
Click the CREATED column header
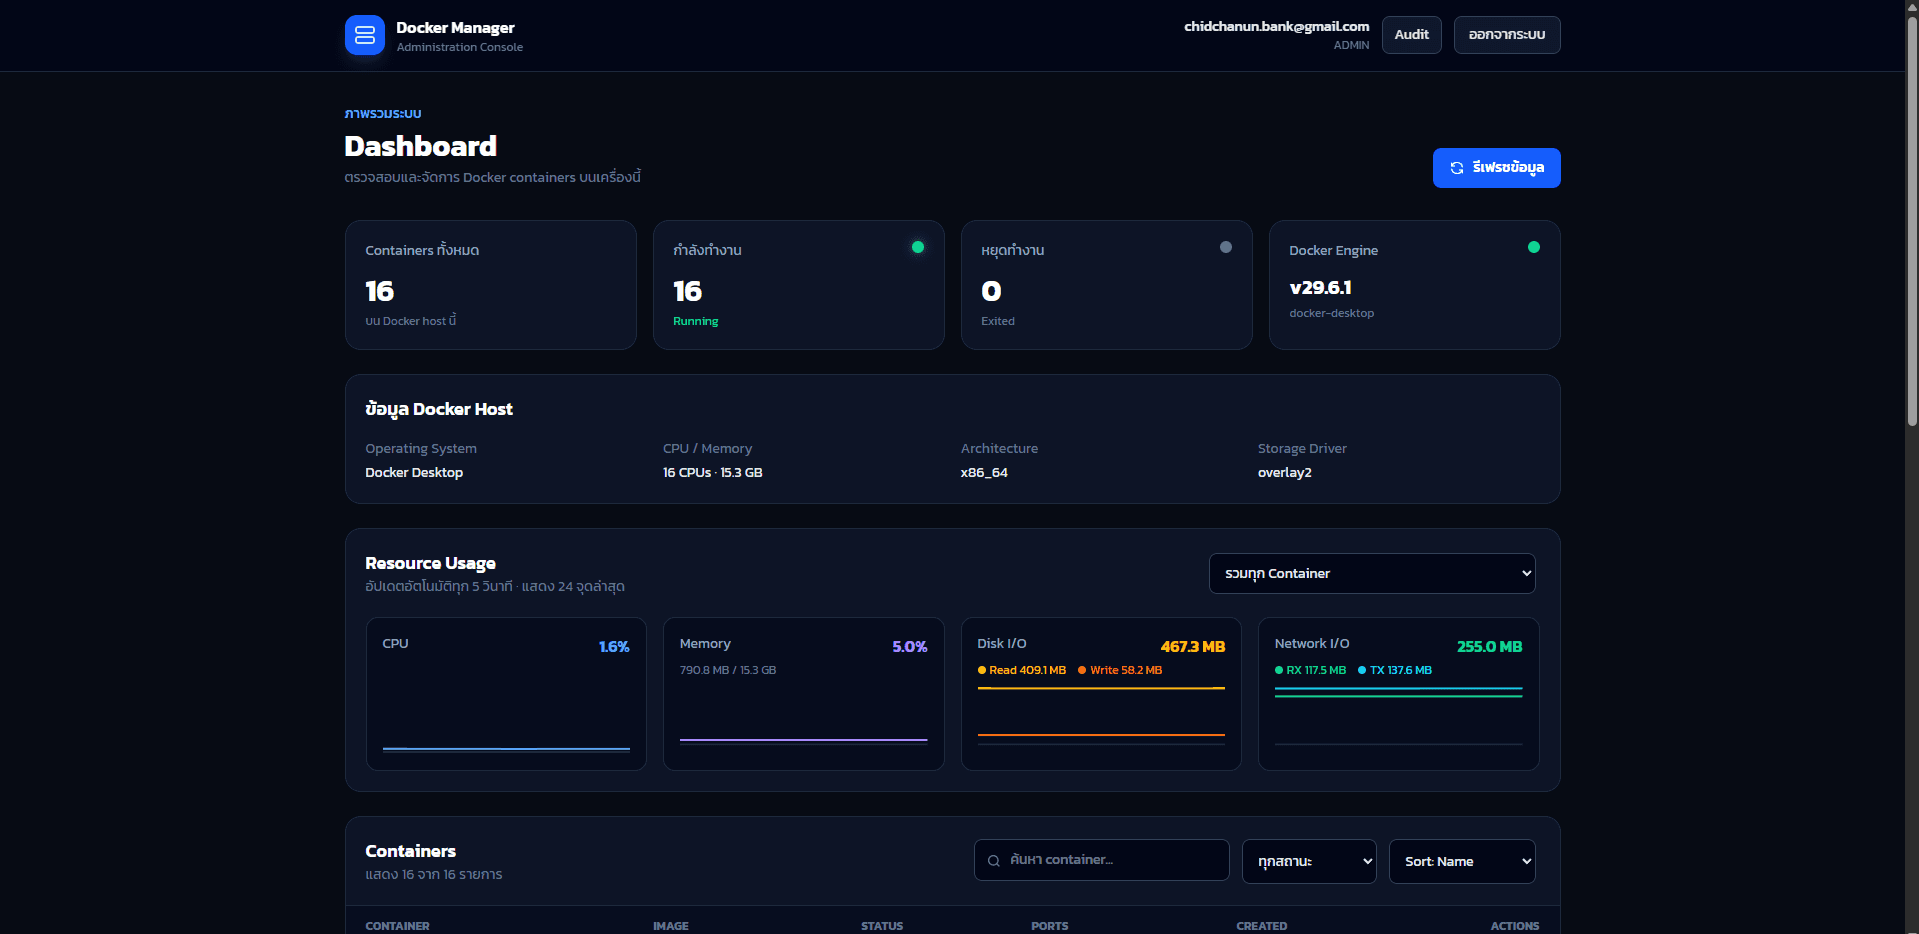click(x=1262, y=926)
